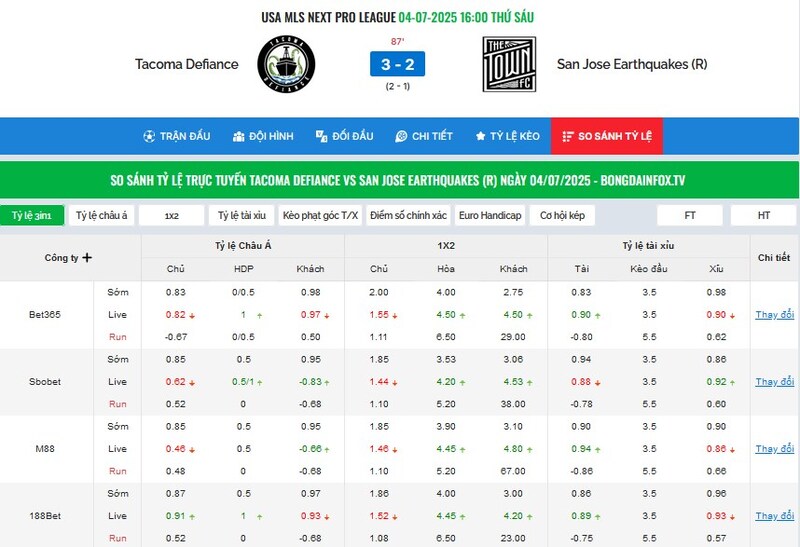Click M88 Live away odds 4.80
This screenshot has height=547, width=800.
(513, 449)
